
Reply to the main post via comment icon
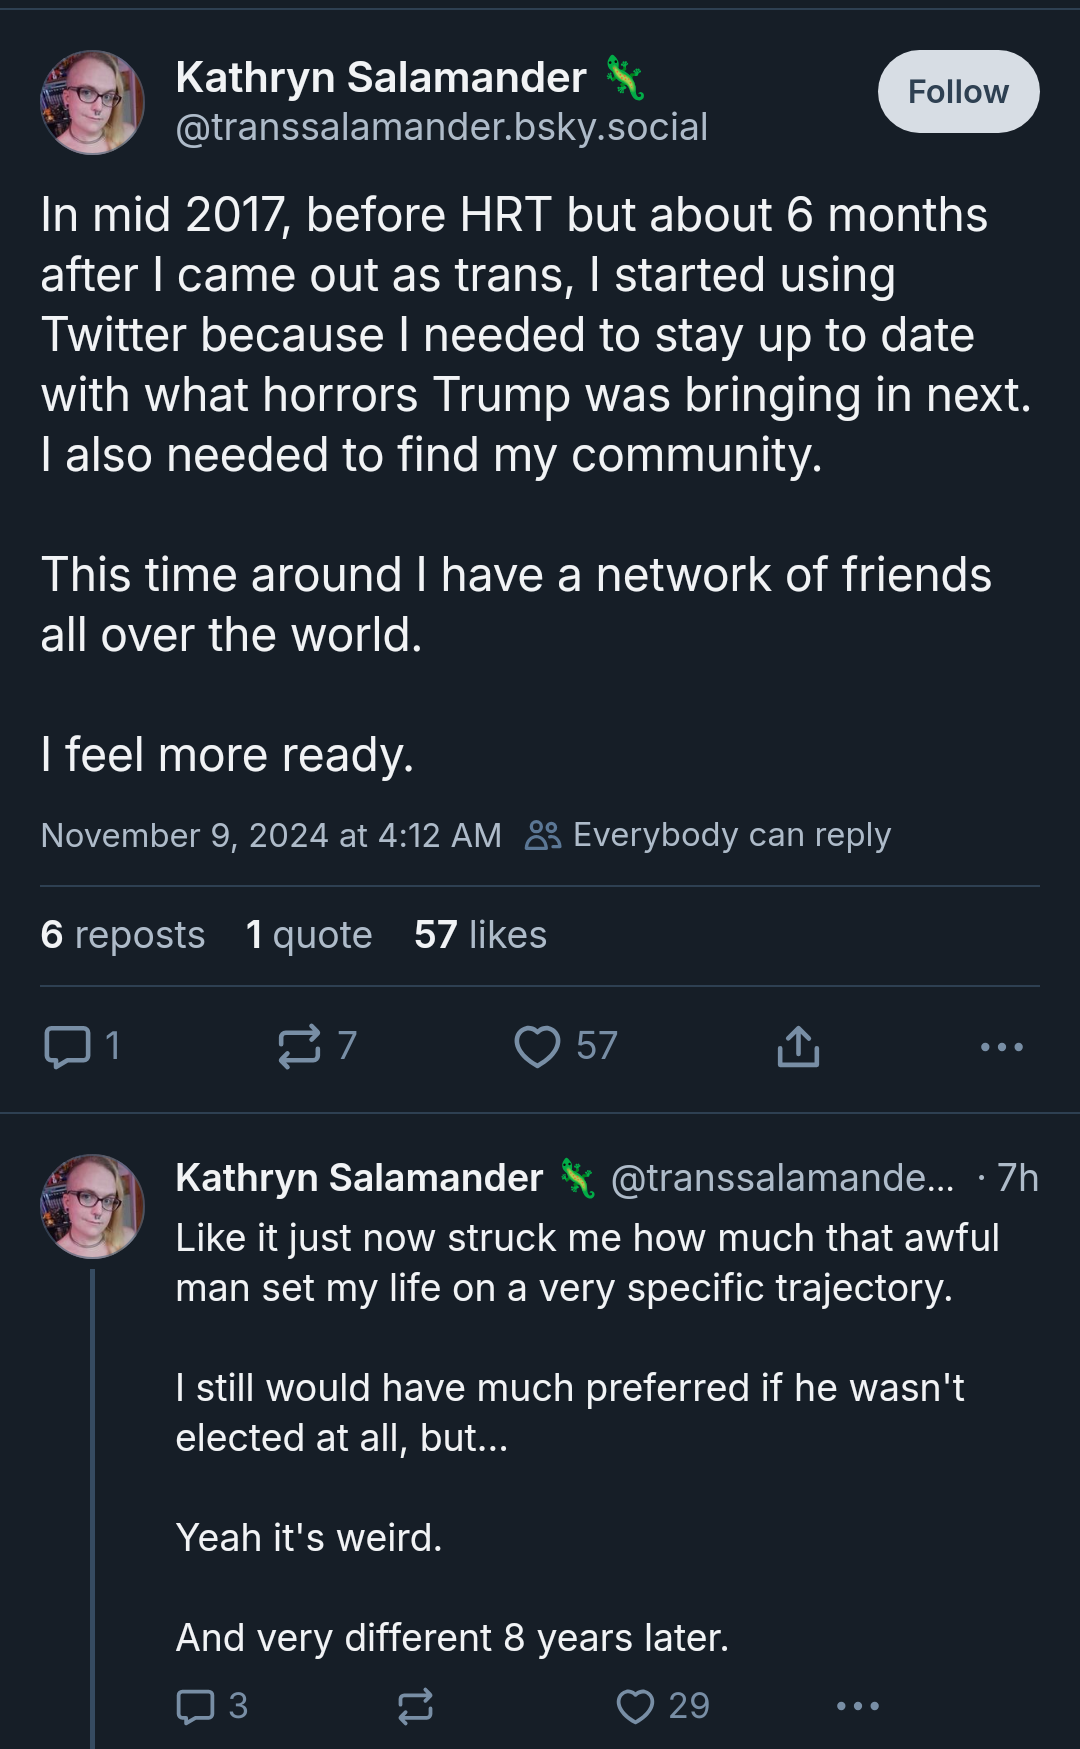pos(82,1046)
